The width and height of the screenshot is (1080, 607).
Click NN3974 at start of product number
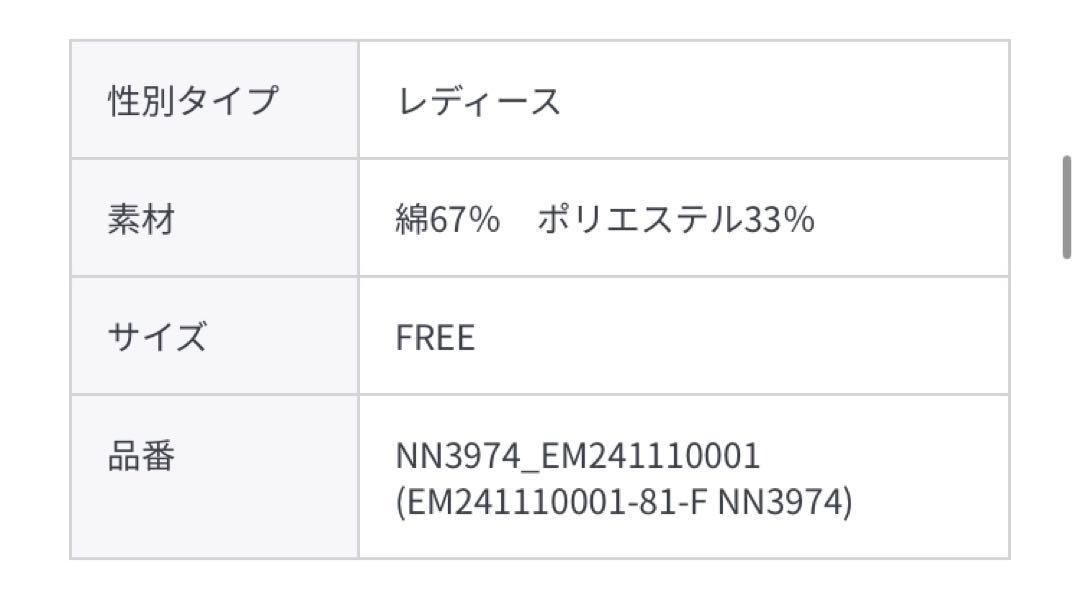pyautogui.click(x=458, y=455)
